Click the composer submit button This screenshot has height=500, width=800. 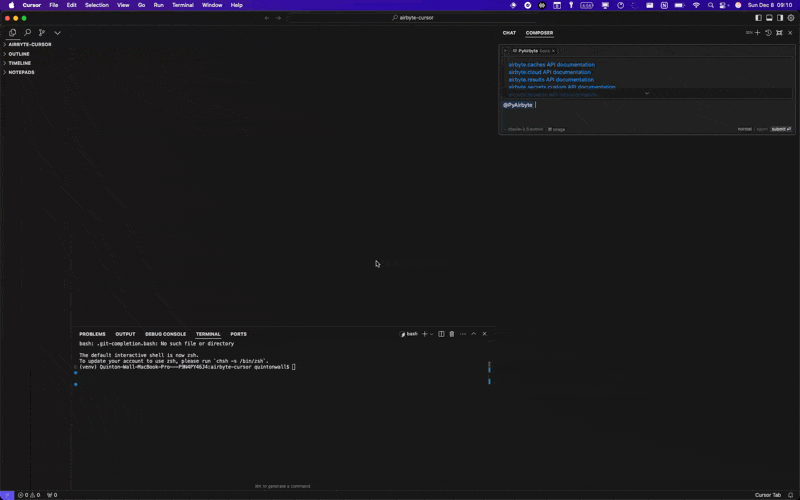(781, 129)
